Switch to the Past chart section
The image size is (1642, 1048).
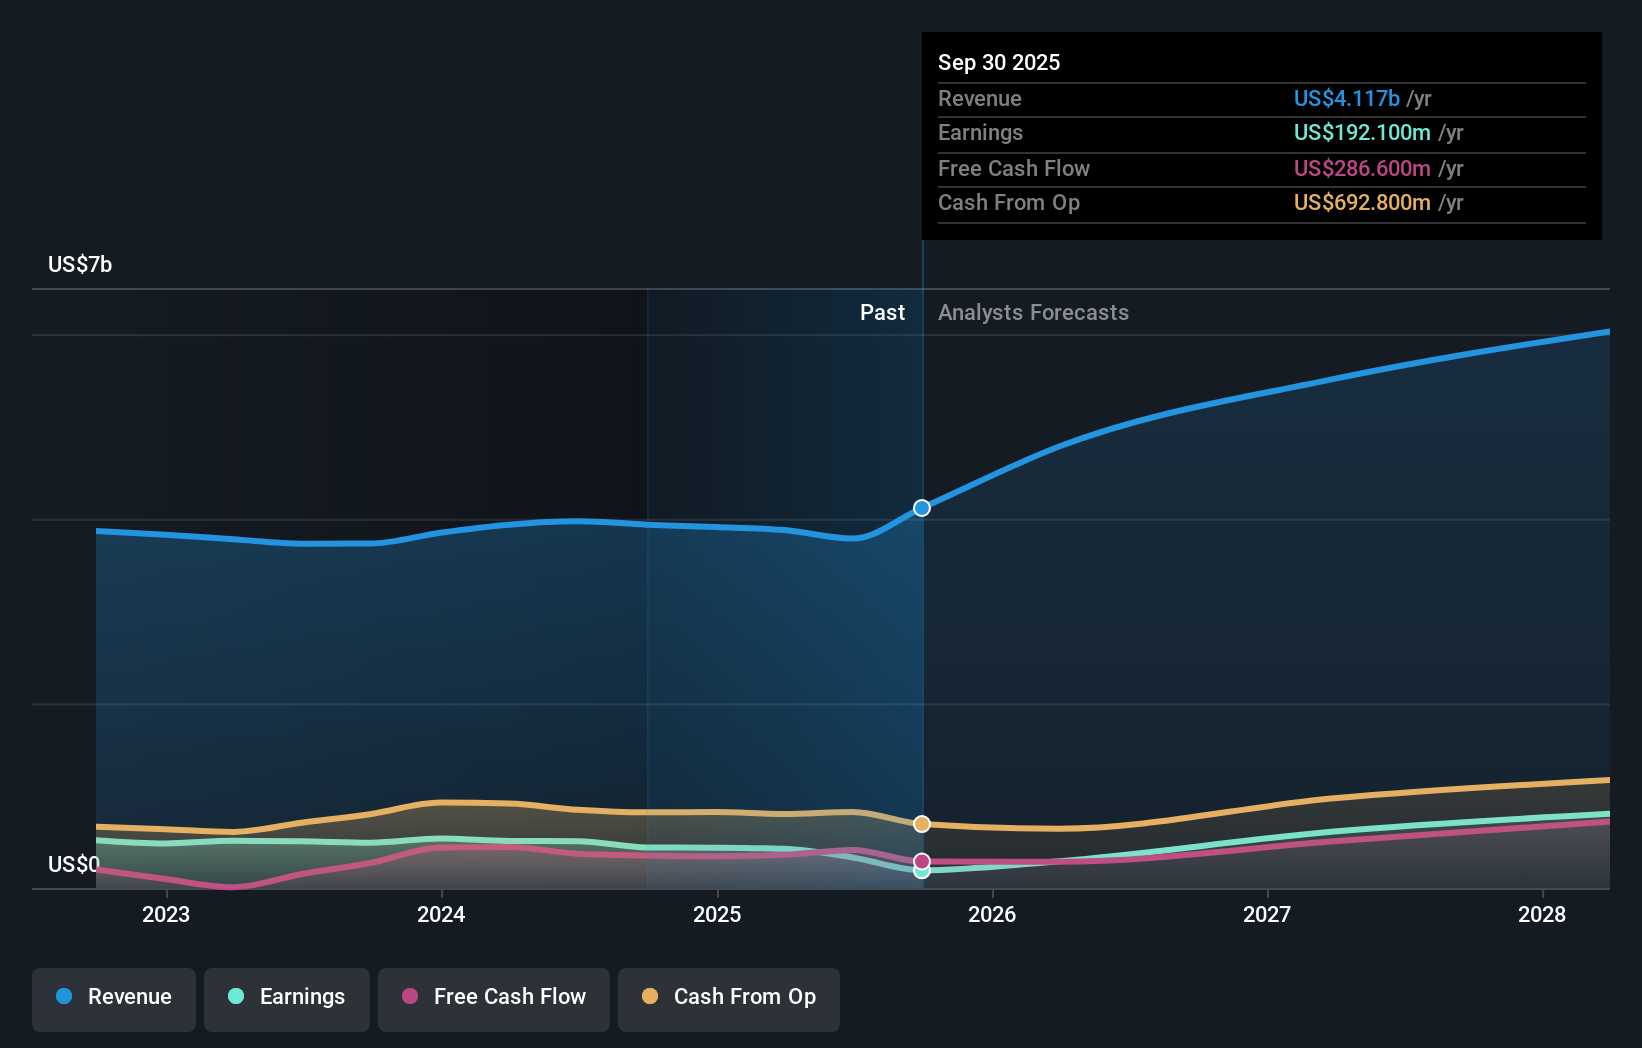(x=882, y=312)
